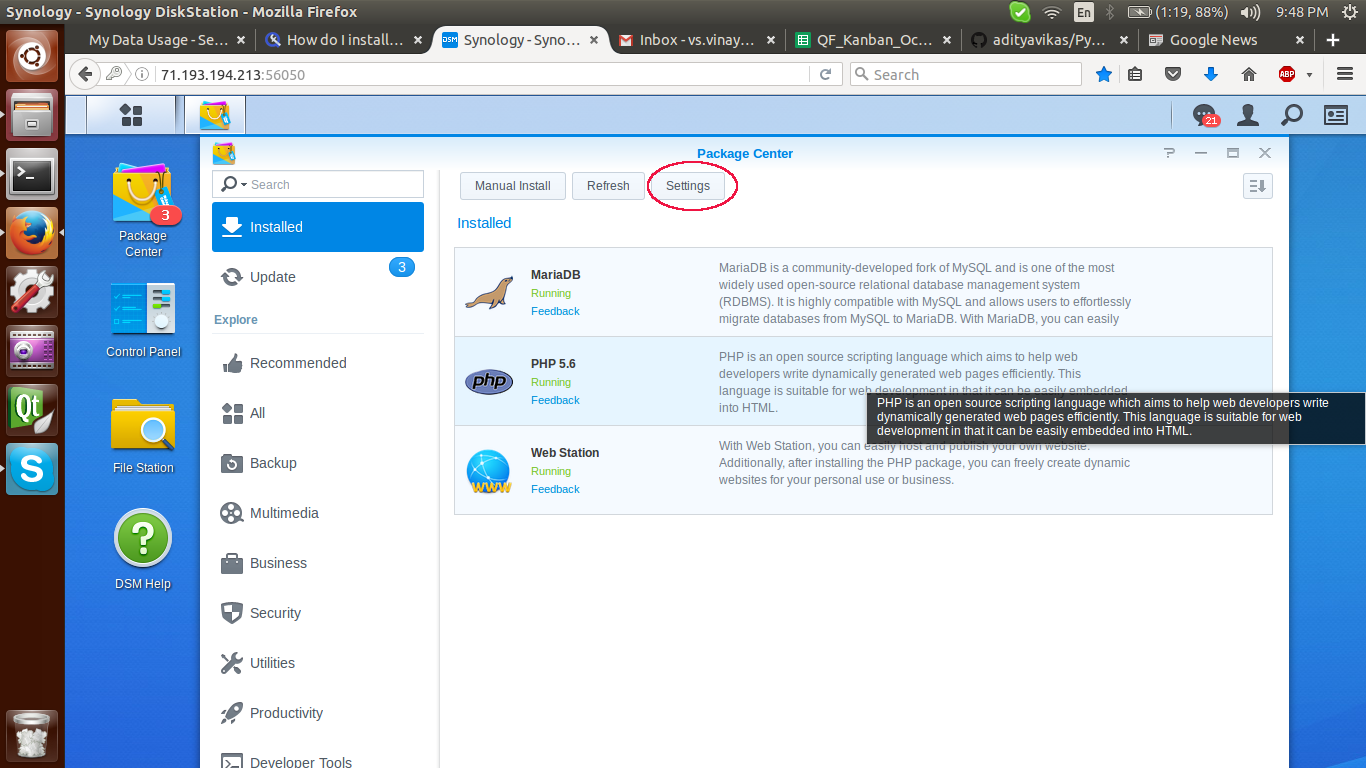The width and height of the screenshot is (1366, 768).
Task: Open MariaDB package title
Action: pyautogui.click(x=556, y=275)
